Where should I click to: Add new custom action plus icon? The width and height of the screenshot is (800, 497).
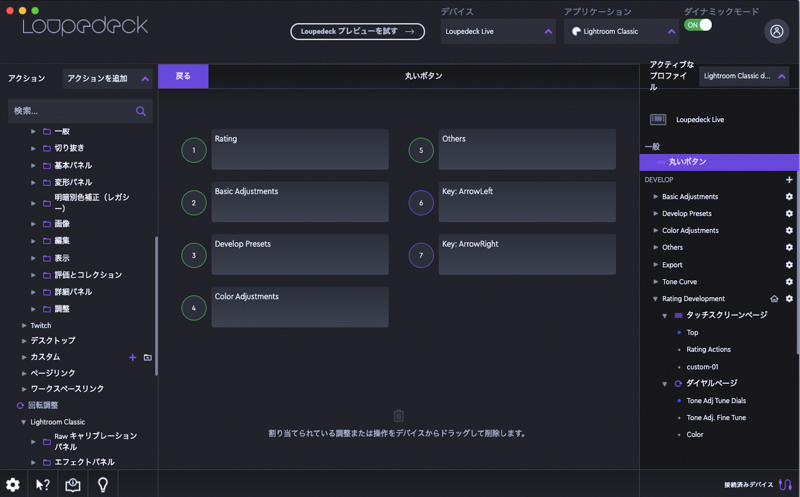click(x=133, y=357)
